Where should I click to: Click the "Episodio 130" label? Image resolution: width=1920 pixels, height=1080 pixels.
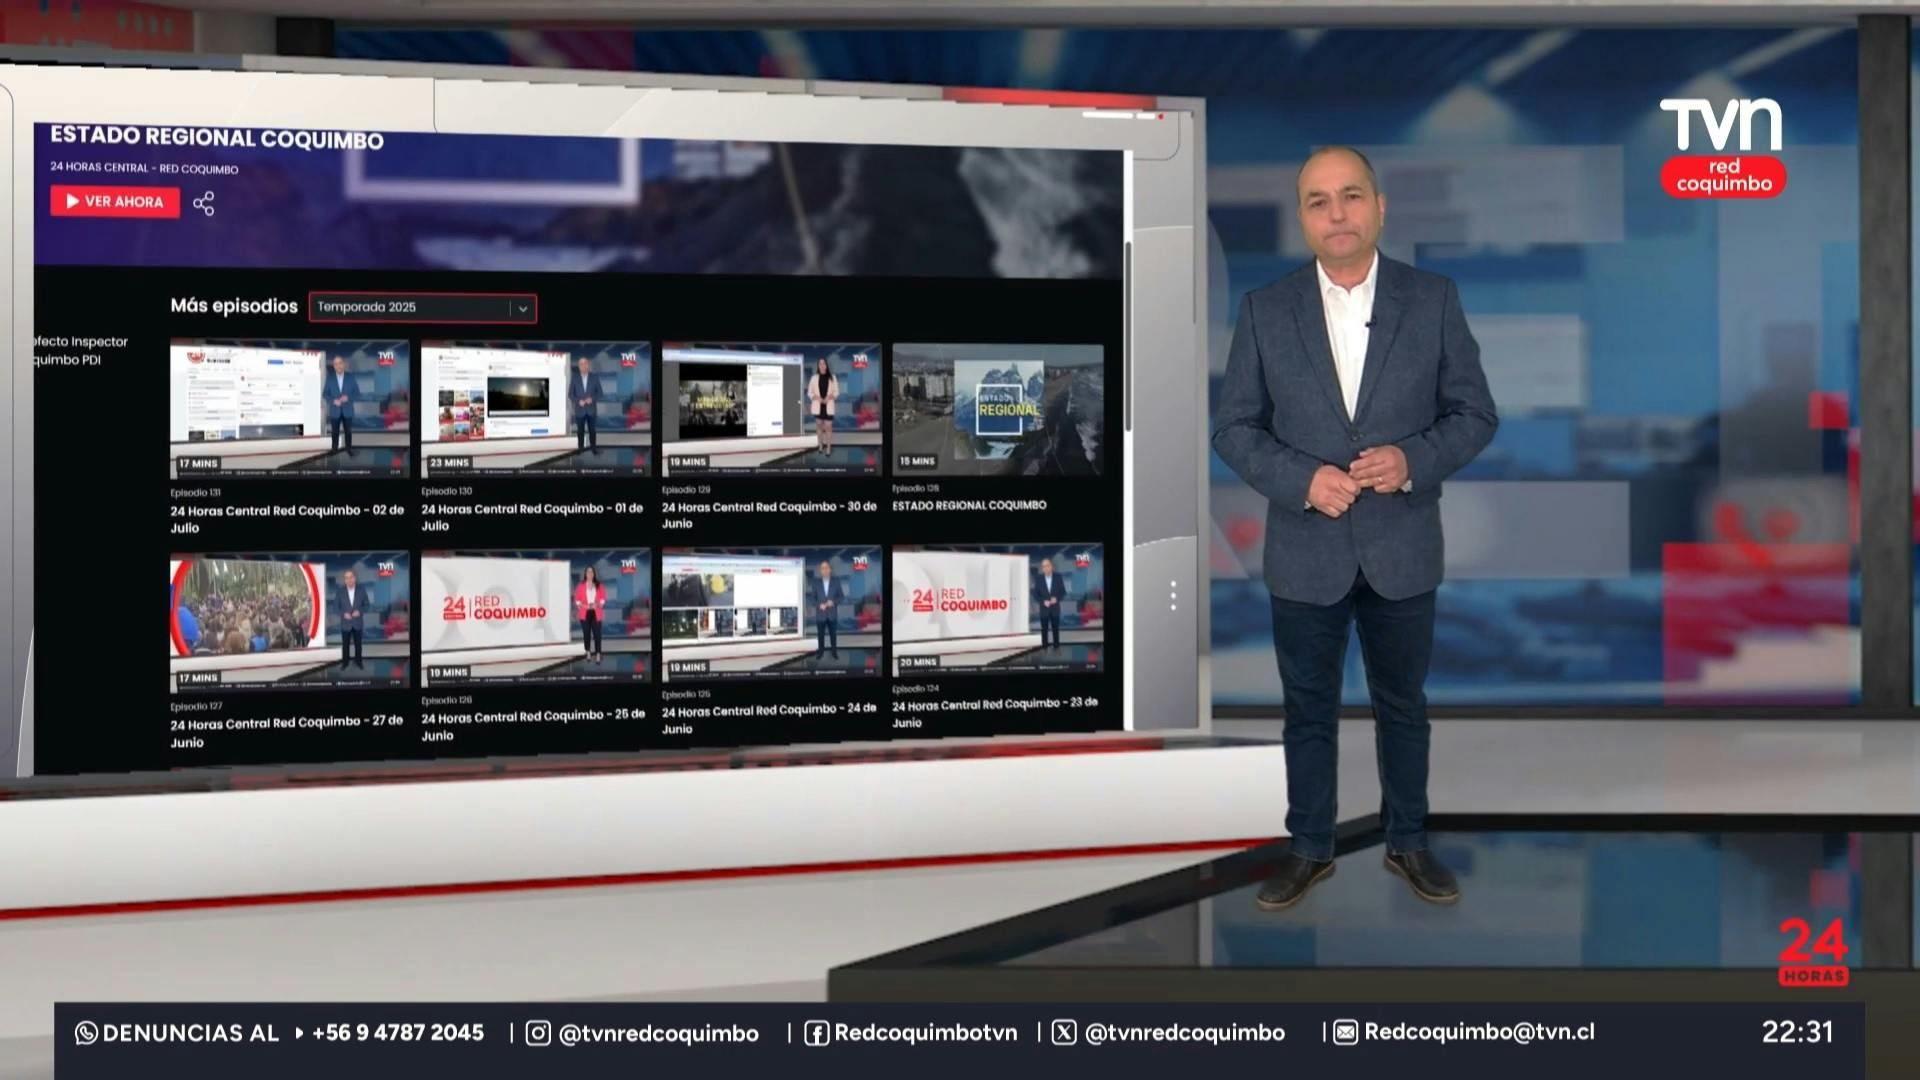coord(446,491)
